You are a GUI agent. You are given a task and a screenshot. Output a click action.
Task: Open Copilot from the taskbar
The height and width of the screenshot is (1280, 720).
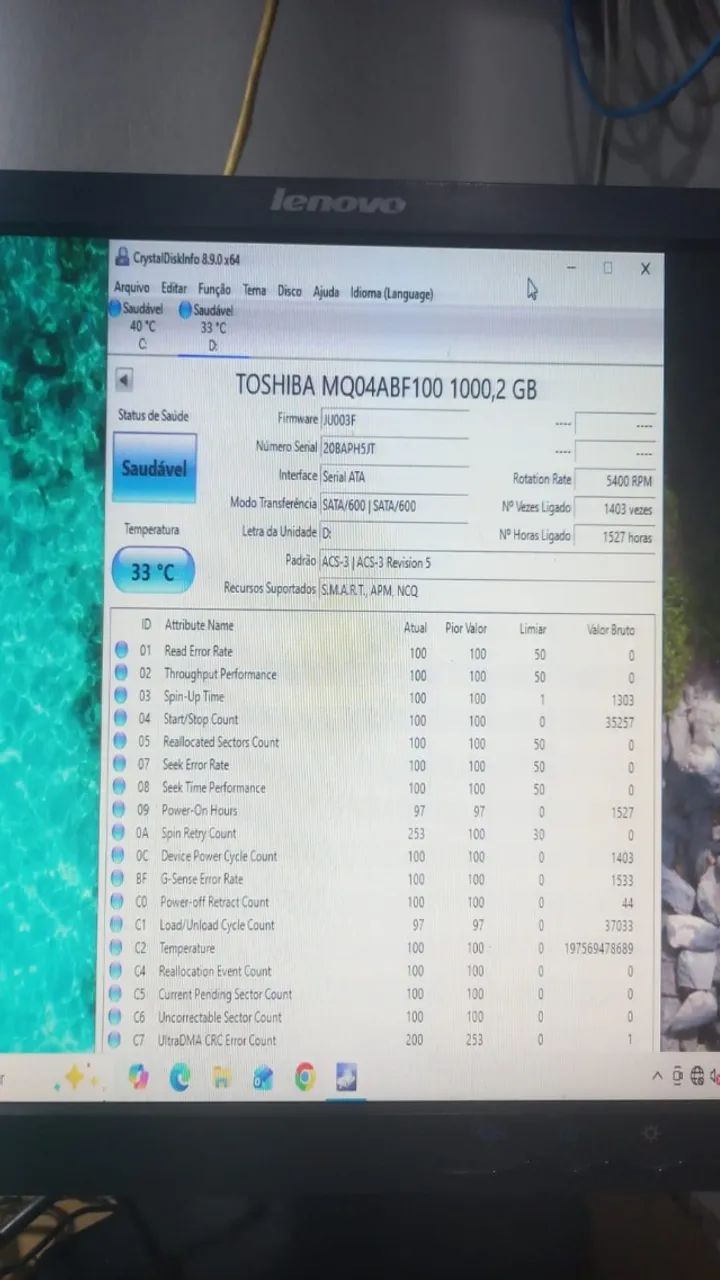pos(139,1076)
